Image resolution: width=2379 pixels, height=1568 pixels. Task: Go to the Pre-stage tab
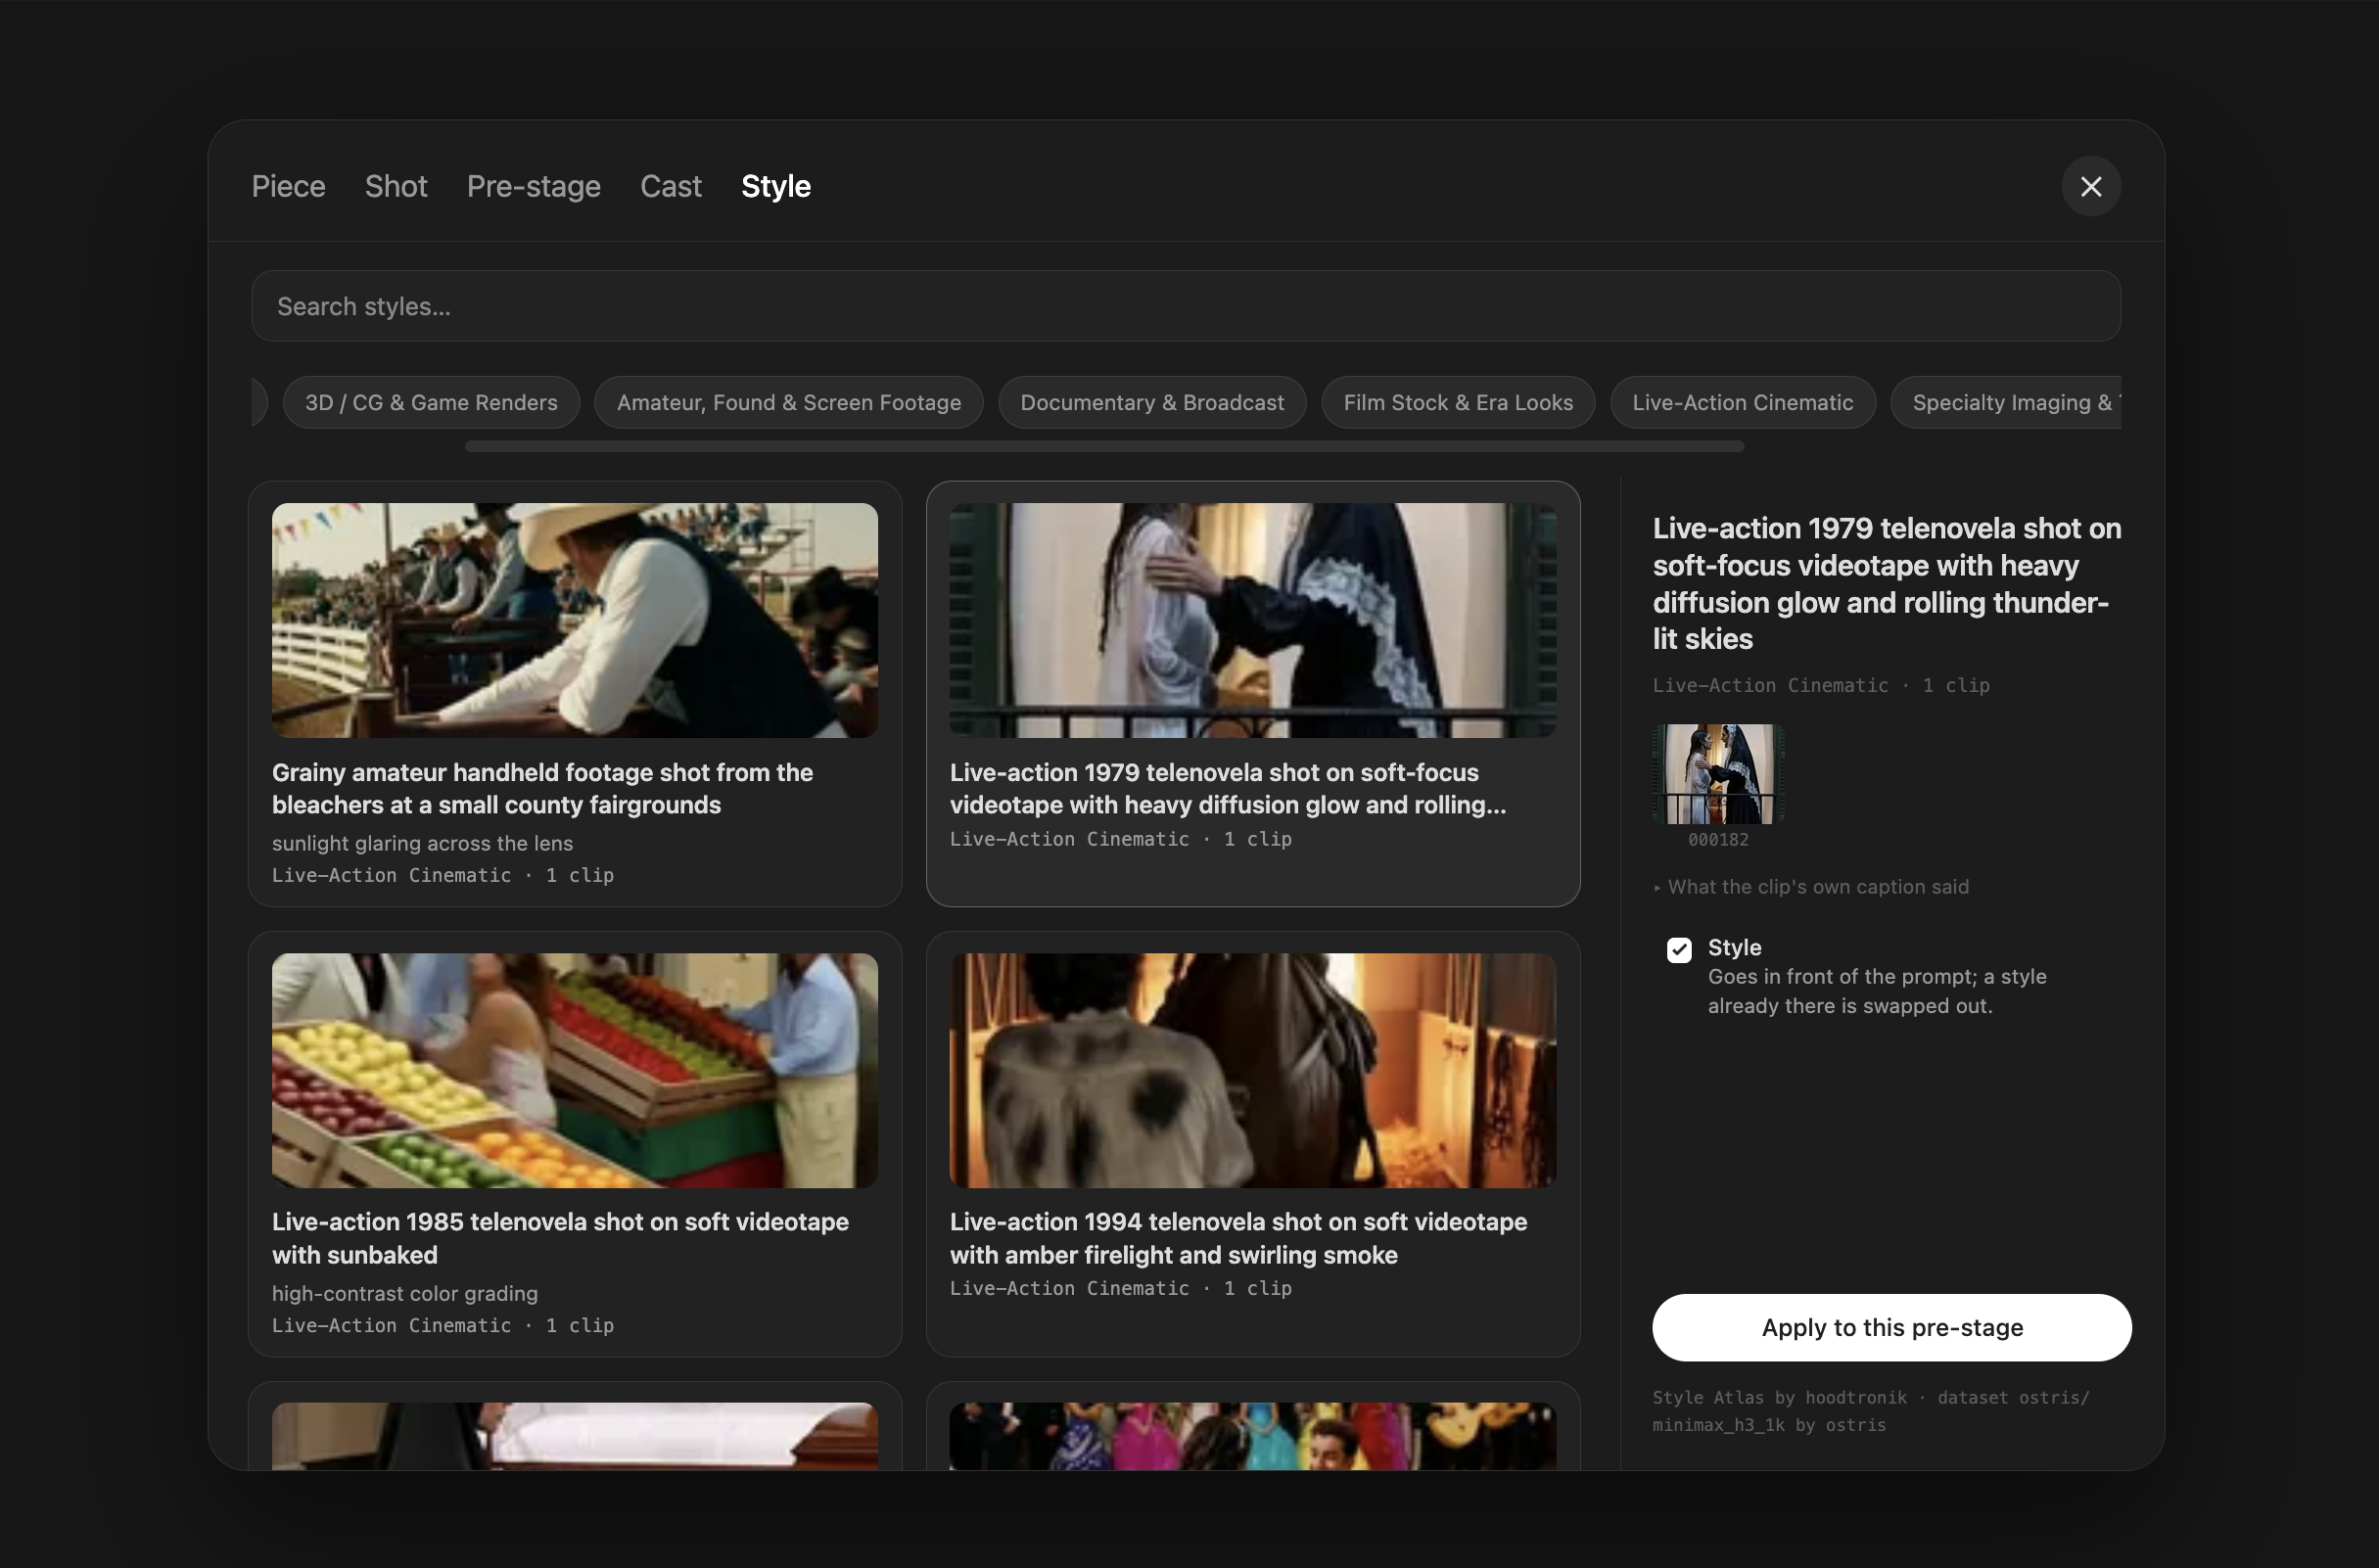click(533, 186)
